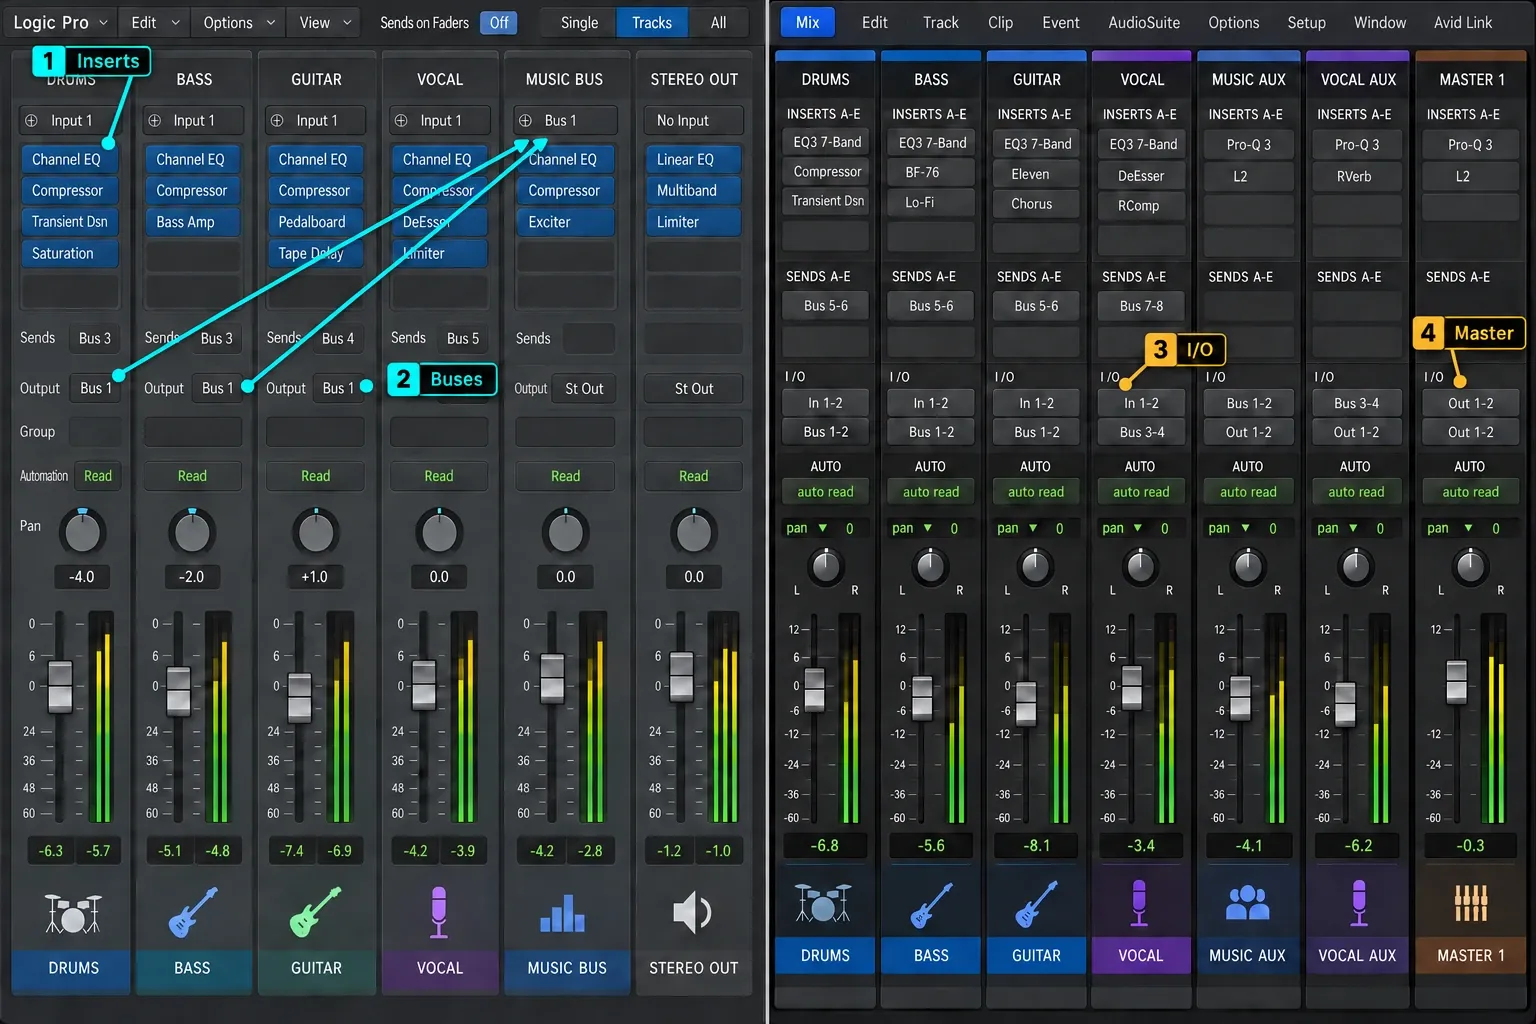Click the bass guitar icon in Pro Tools BASS track
The height and width of the screenshot is (1024, 1536).
click(x=931, y=904)
